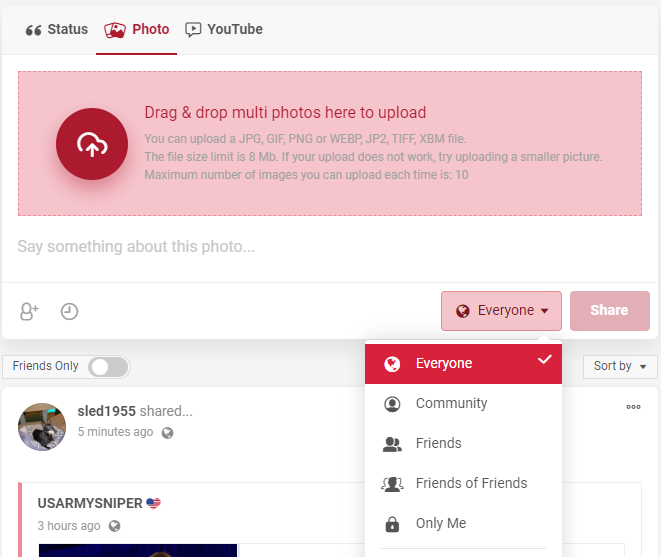The image size is (661, 557).
Task: Select the Photo tab
Action: 137,30
